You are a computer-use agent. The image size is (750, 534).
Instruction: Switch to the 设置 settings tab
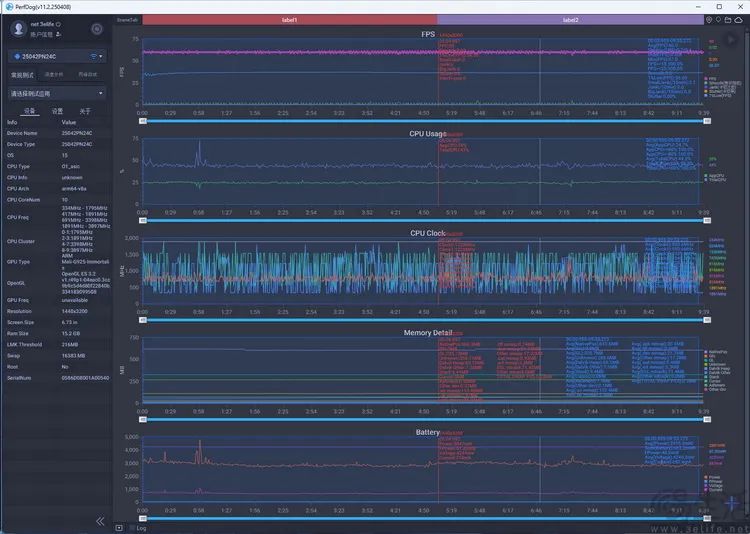coord(57,111)
